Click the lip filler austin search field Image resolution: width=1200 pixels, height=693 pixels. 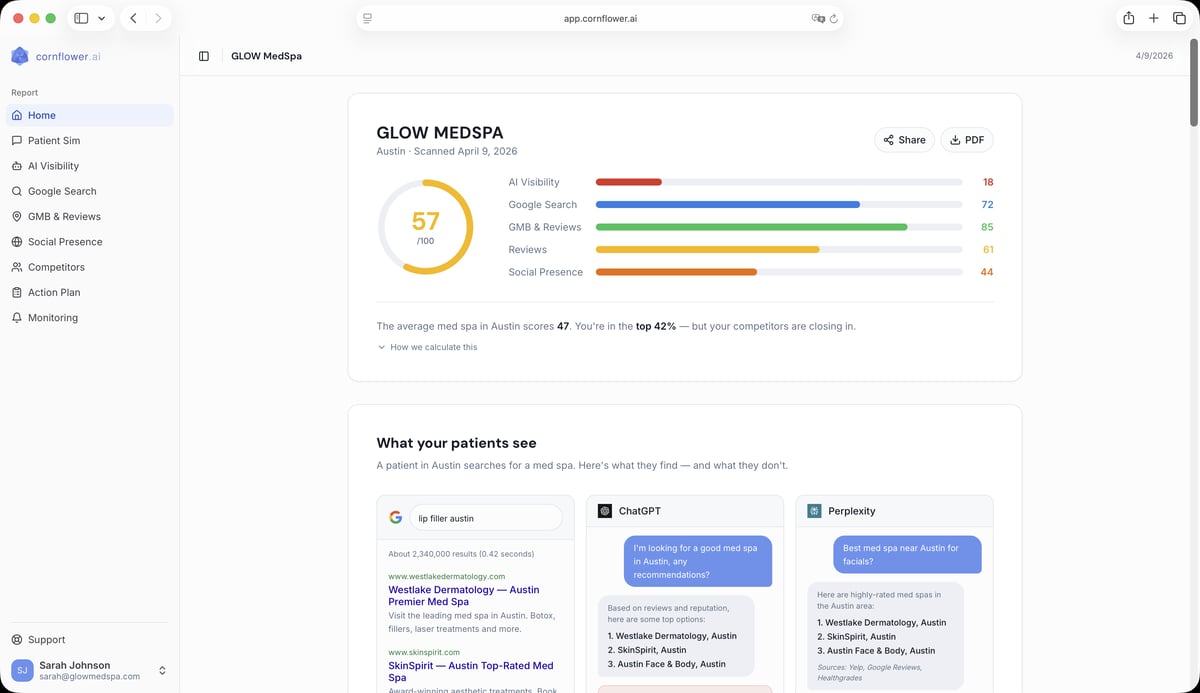pos(486,518)
